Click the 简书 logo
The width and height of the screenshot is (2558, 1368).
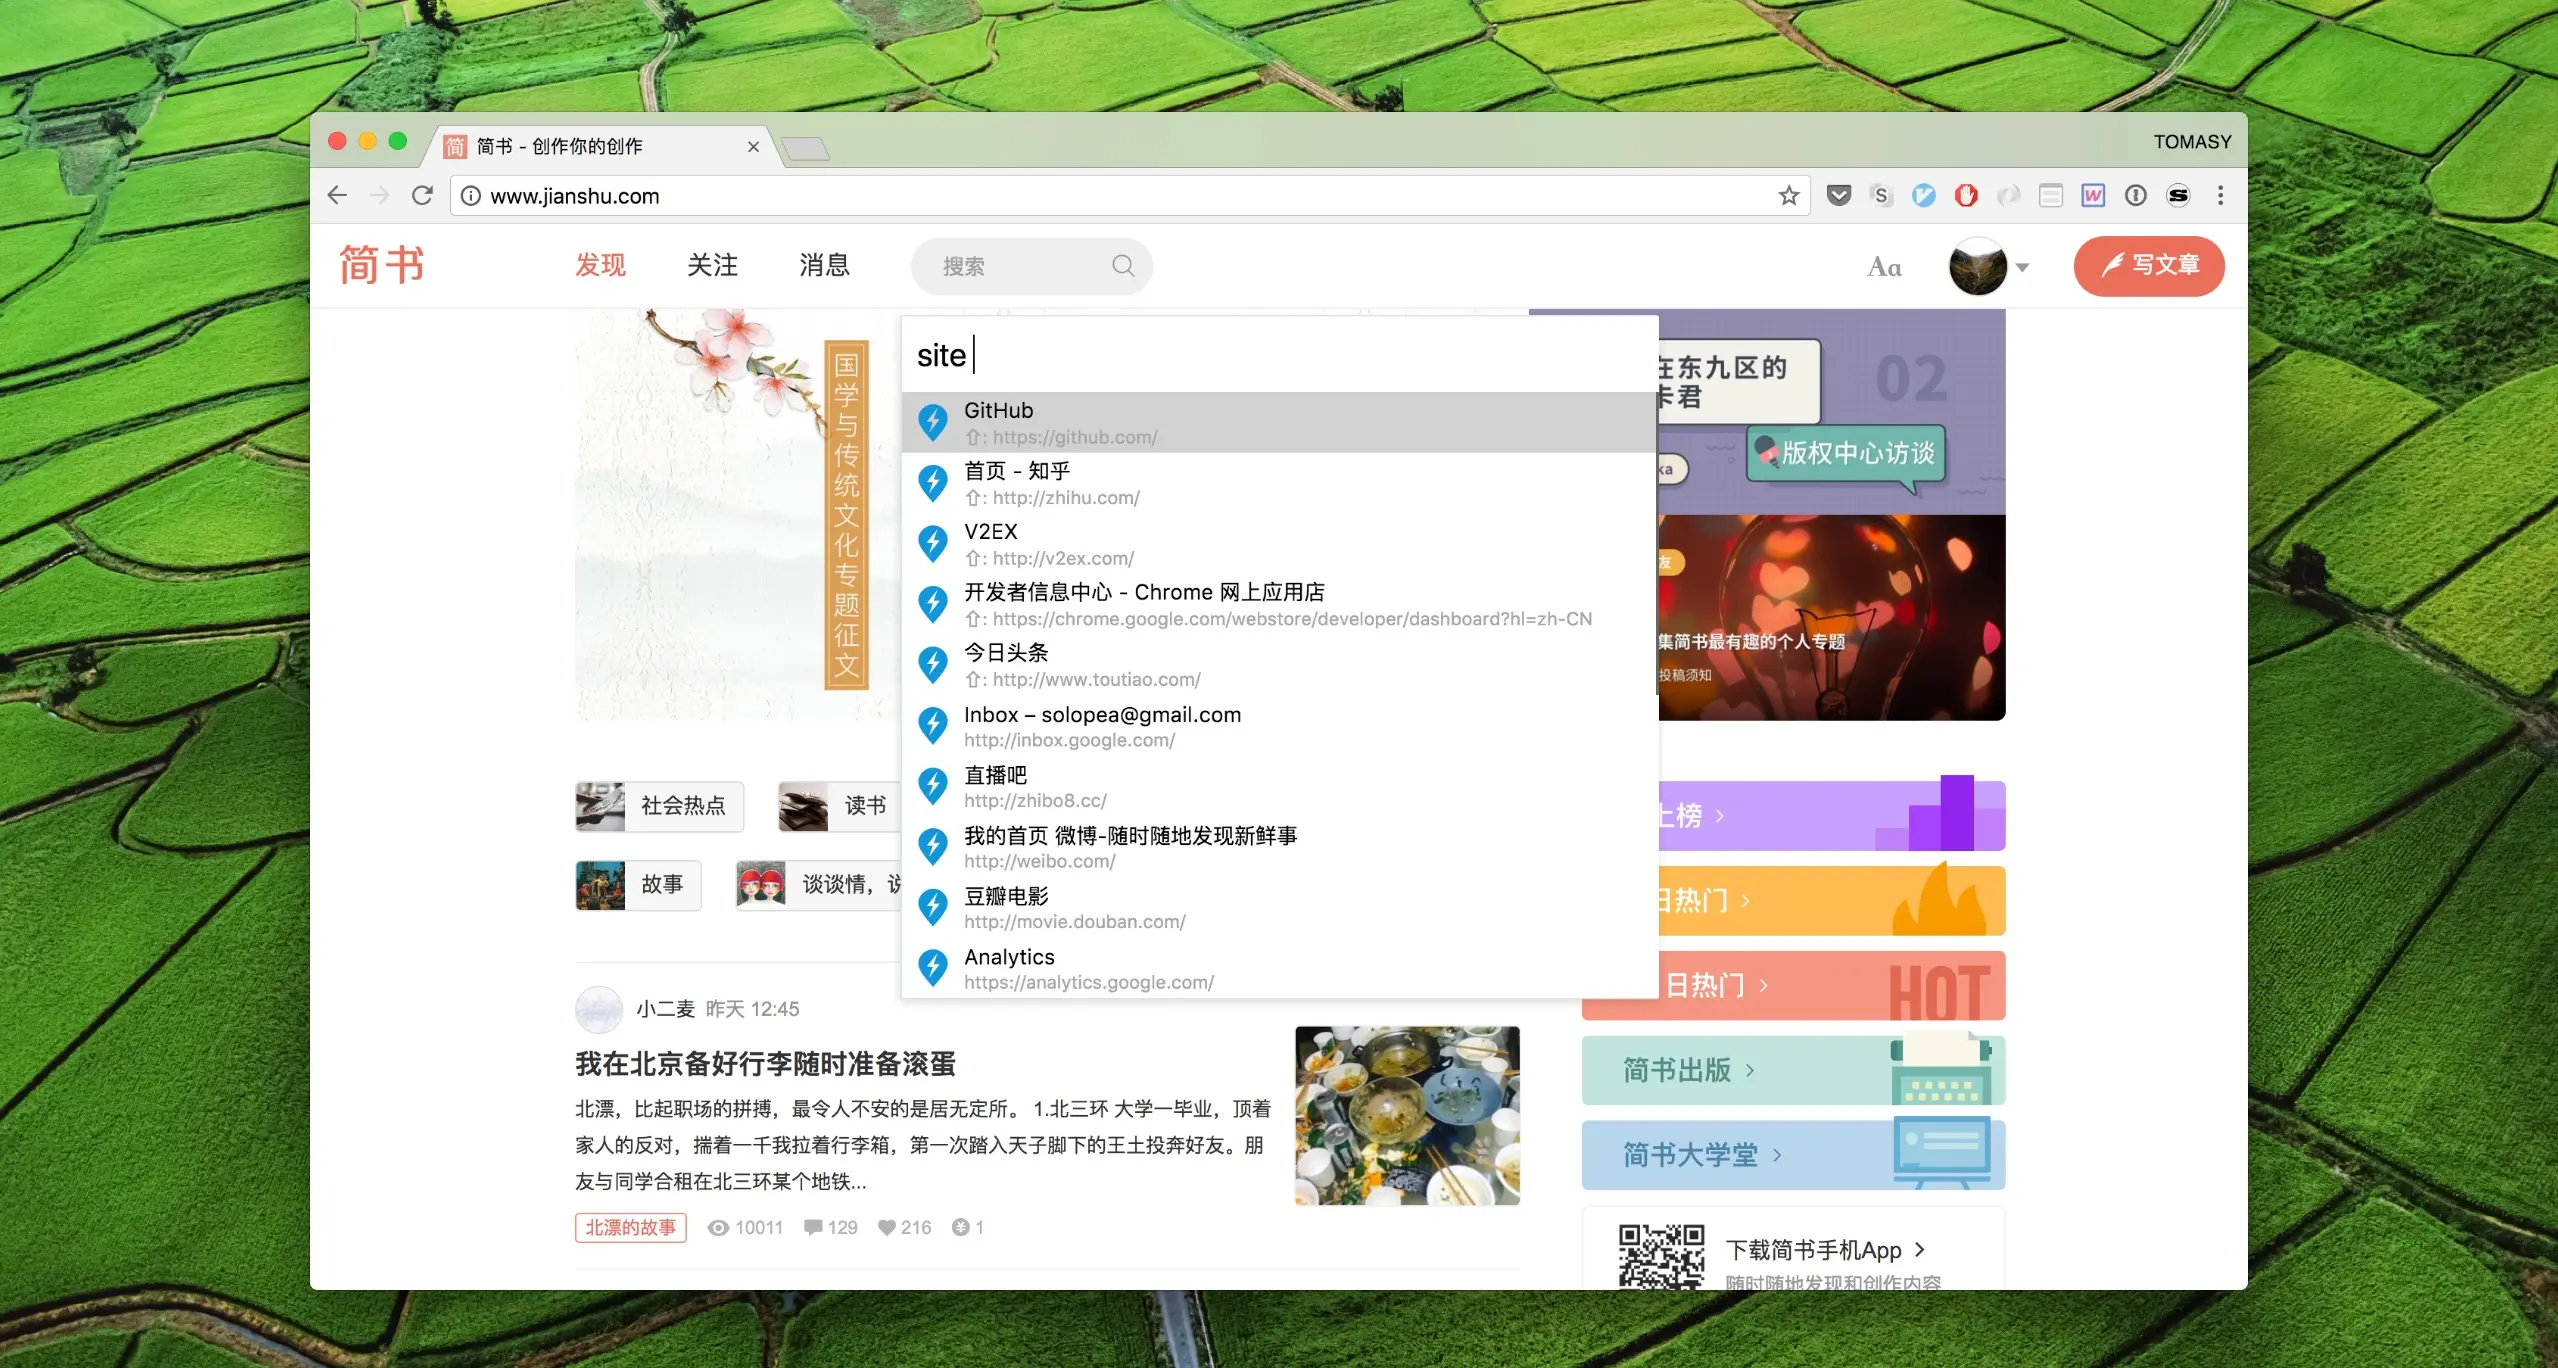381,264
